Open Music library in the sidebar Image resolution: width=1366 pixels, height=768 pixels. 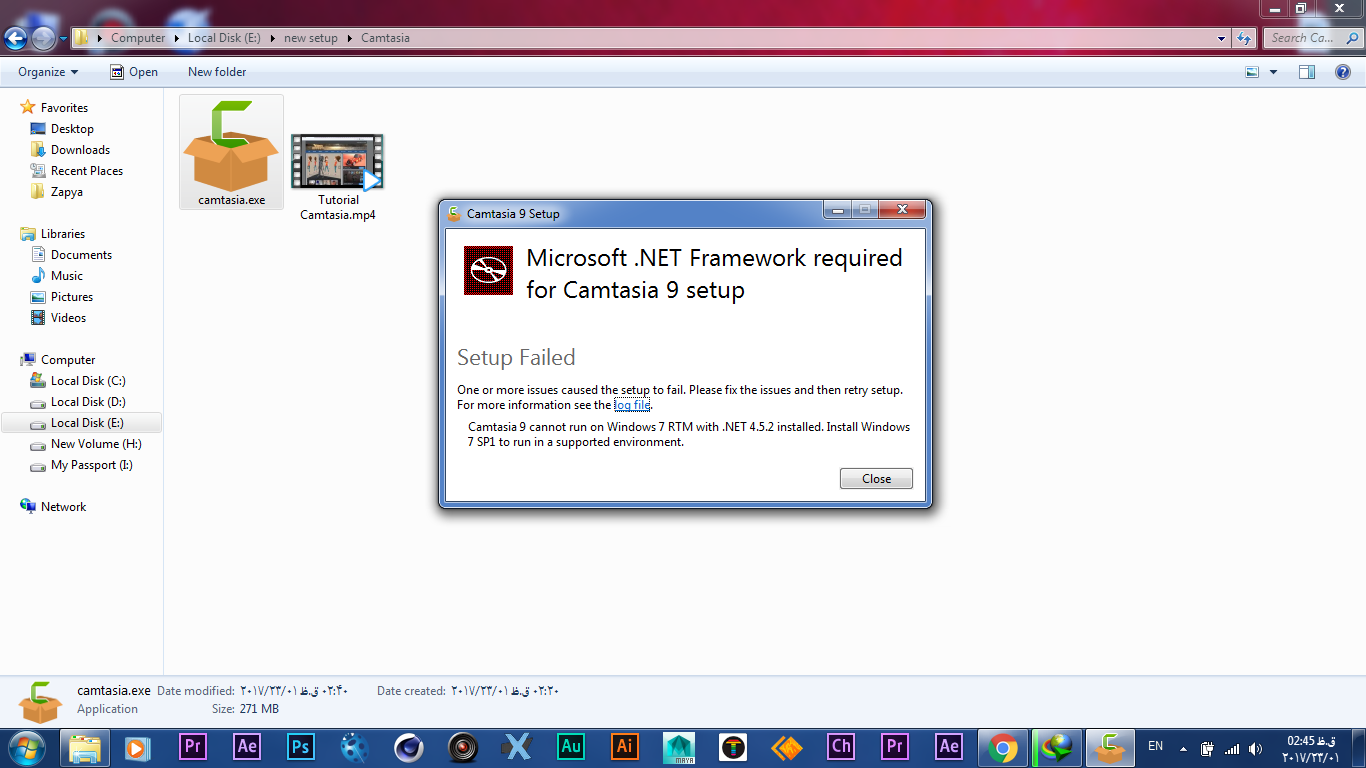coord(67,276)
